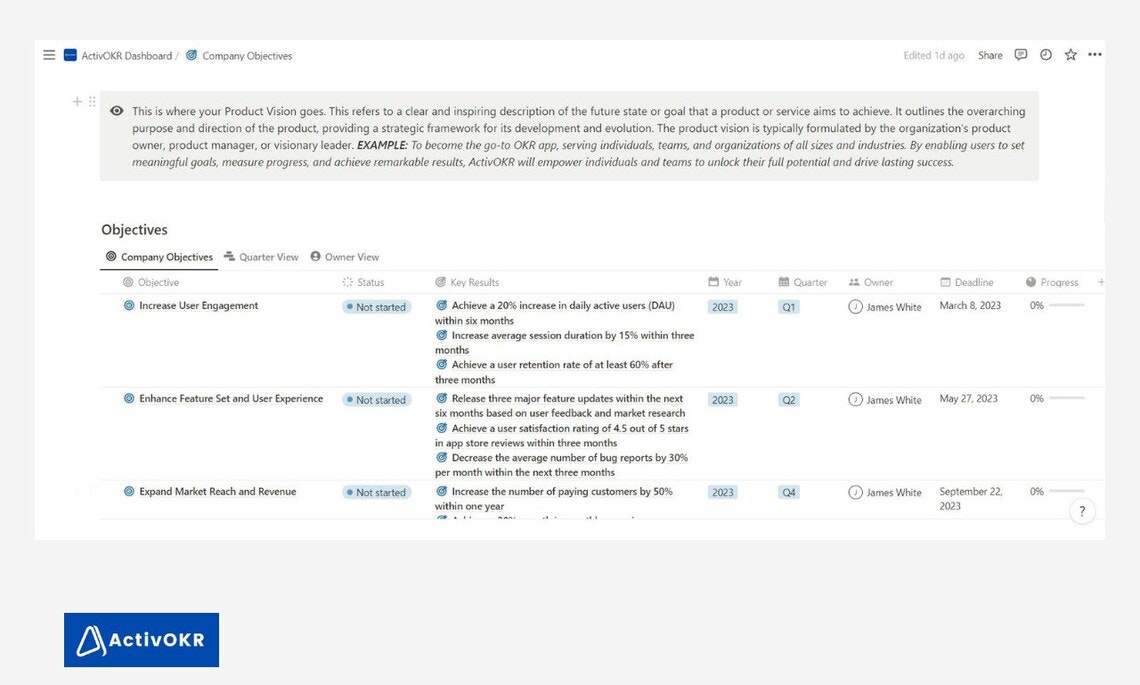The image size is (1140, 685).
Task: Click the Q4 quarter tag
Action: coord(789,492)
